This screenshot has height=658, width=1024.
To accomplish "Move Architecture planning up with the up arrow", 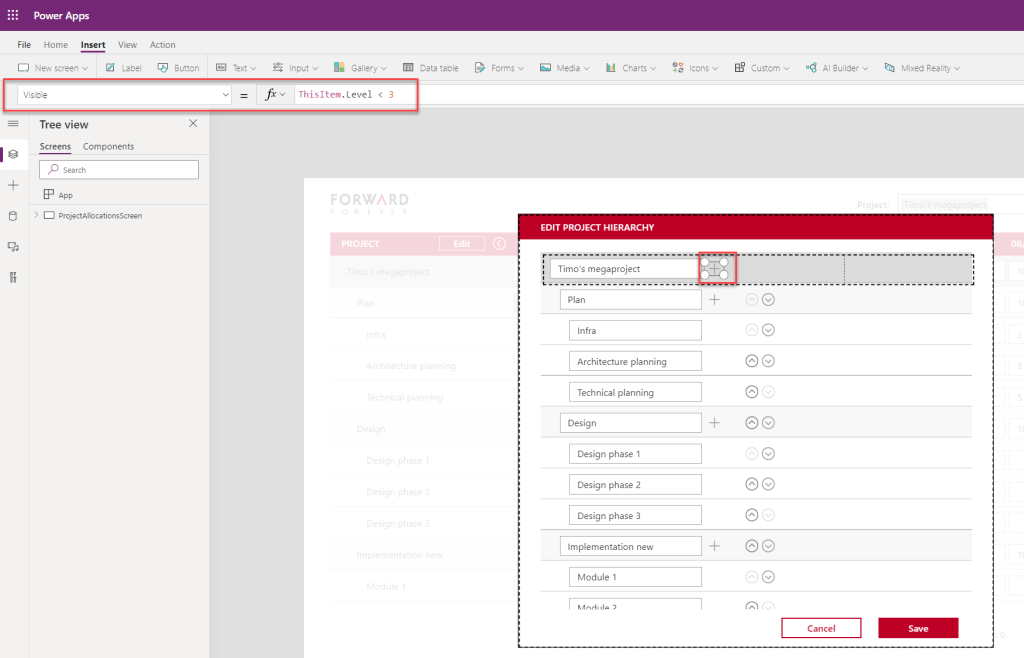I will coord(752,361).
